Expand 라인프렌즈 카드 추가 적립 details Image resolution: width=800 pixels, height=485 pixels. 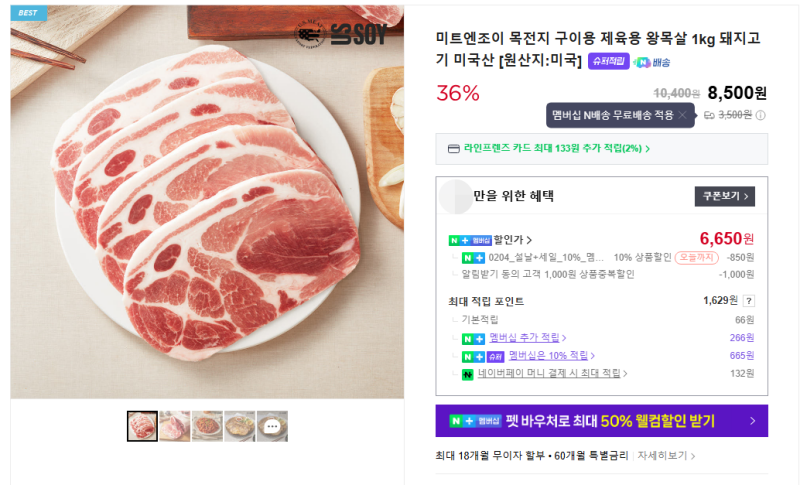point(647,149)
